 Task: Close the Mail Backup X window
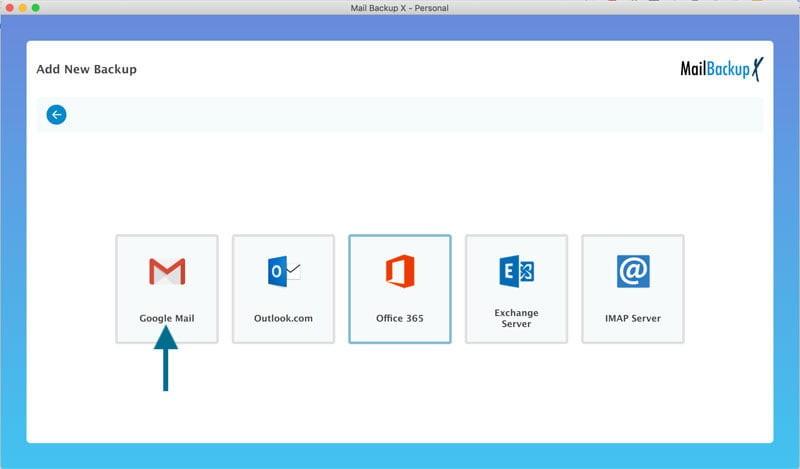click(x=9, y=8)
